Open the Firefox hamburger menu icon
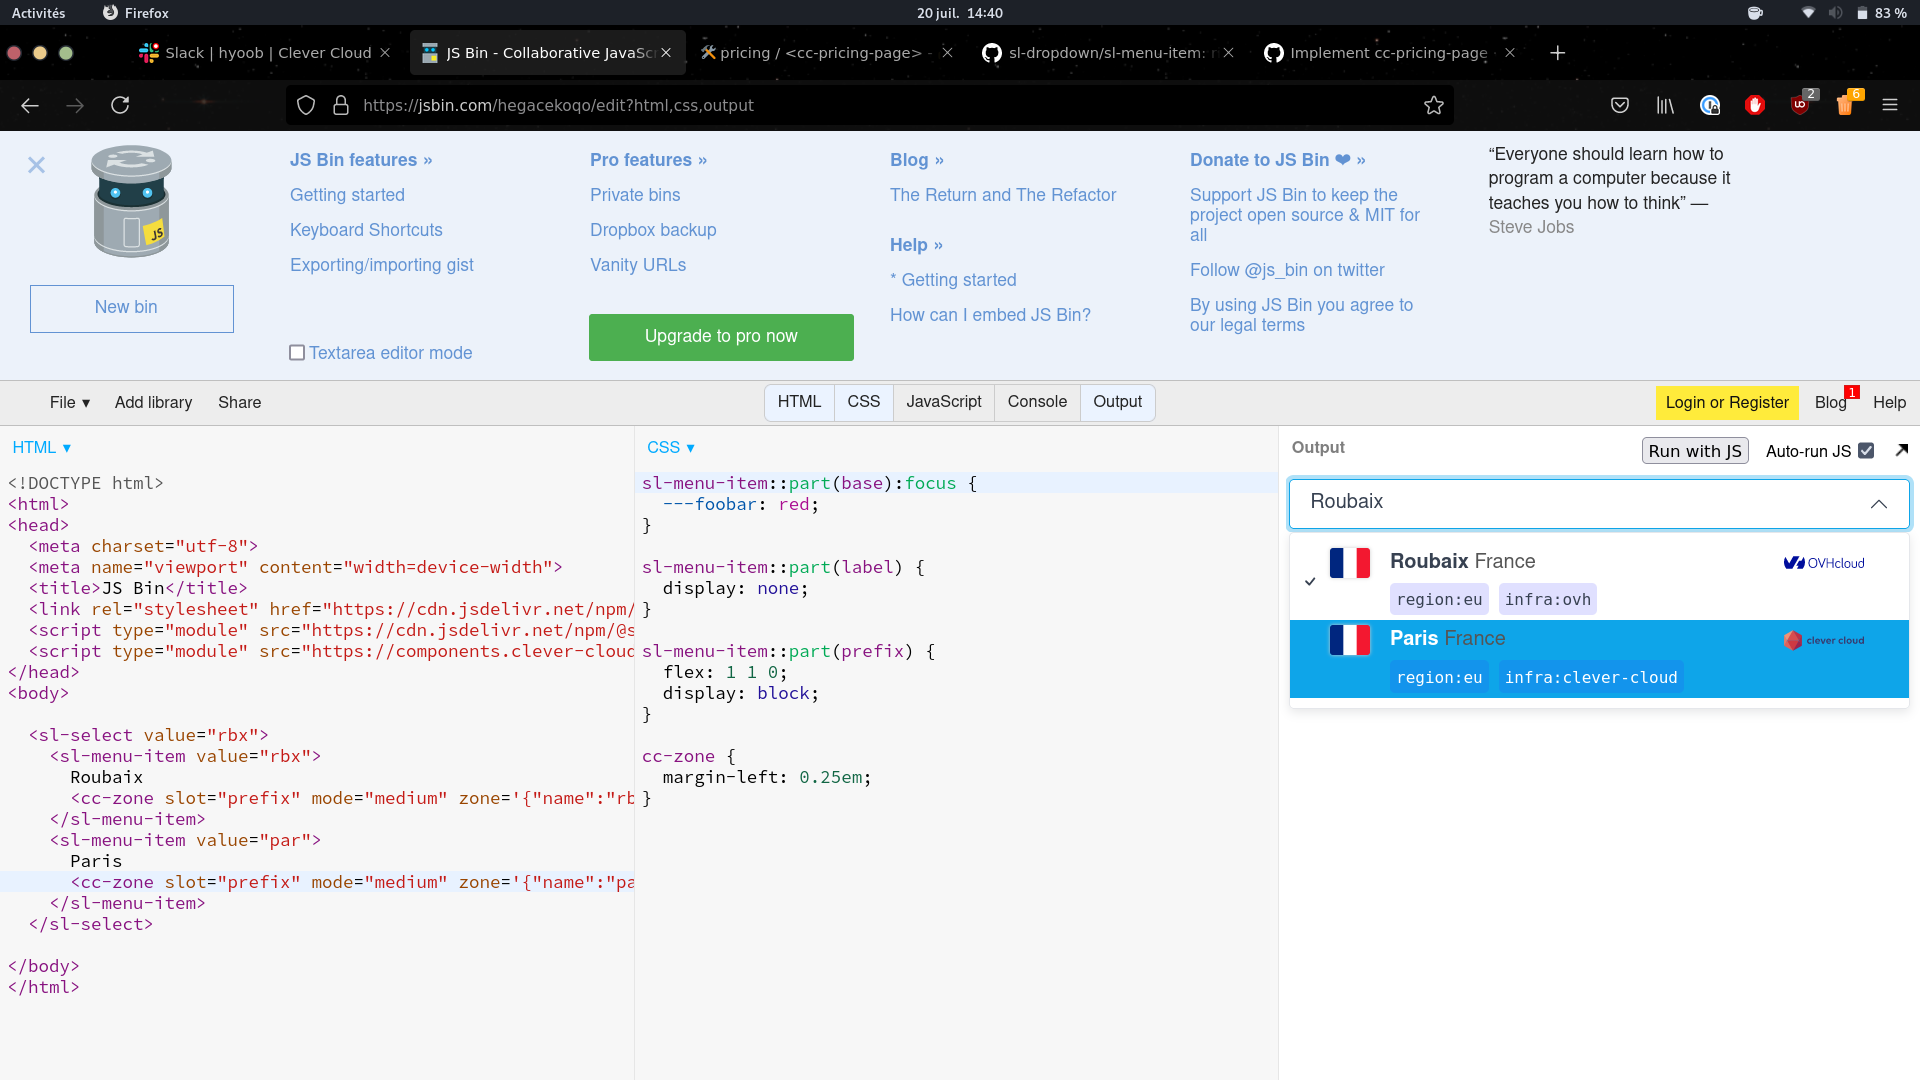The height and width of the screenshot is (1080, 1920). point(1889,105)
